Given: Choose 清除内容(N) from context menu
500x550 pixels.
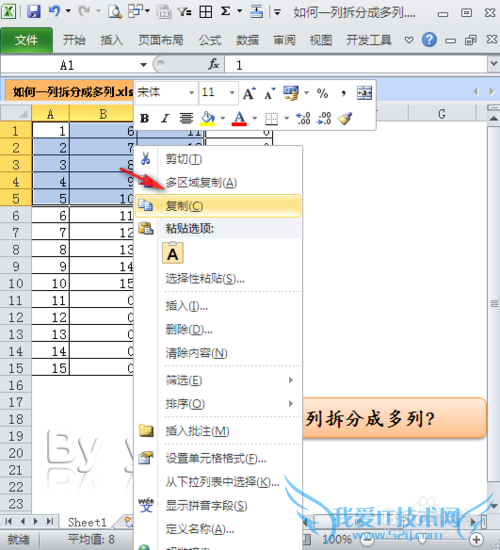Looking at the screenshot, I should [218, 353].
